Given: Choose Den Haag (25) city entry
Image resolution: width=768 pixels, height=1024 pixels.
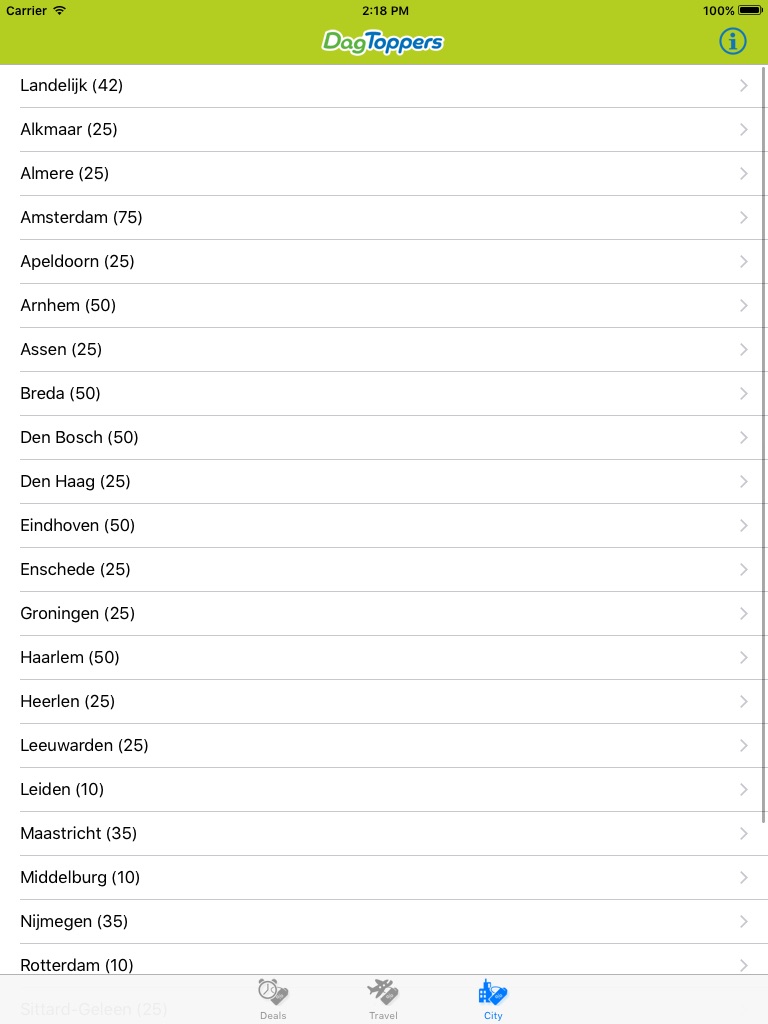Looking at the screenshot, I should coord(75,482).
